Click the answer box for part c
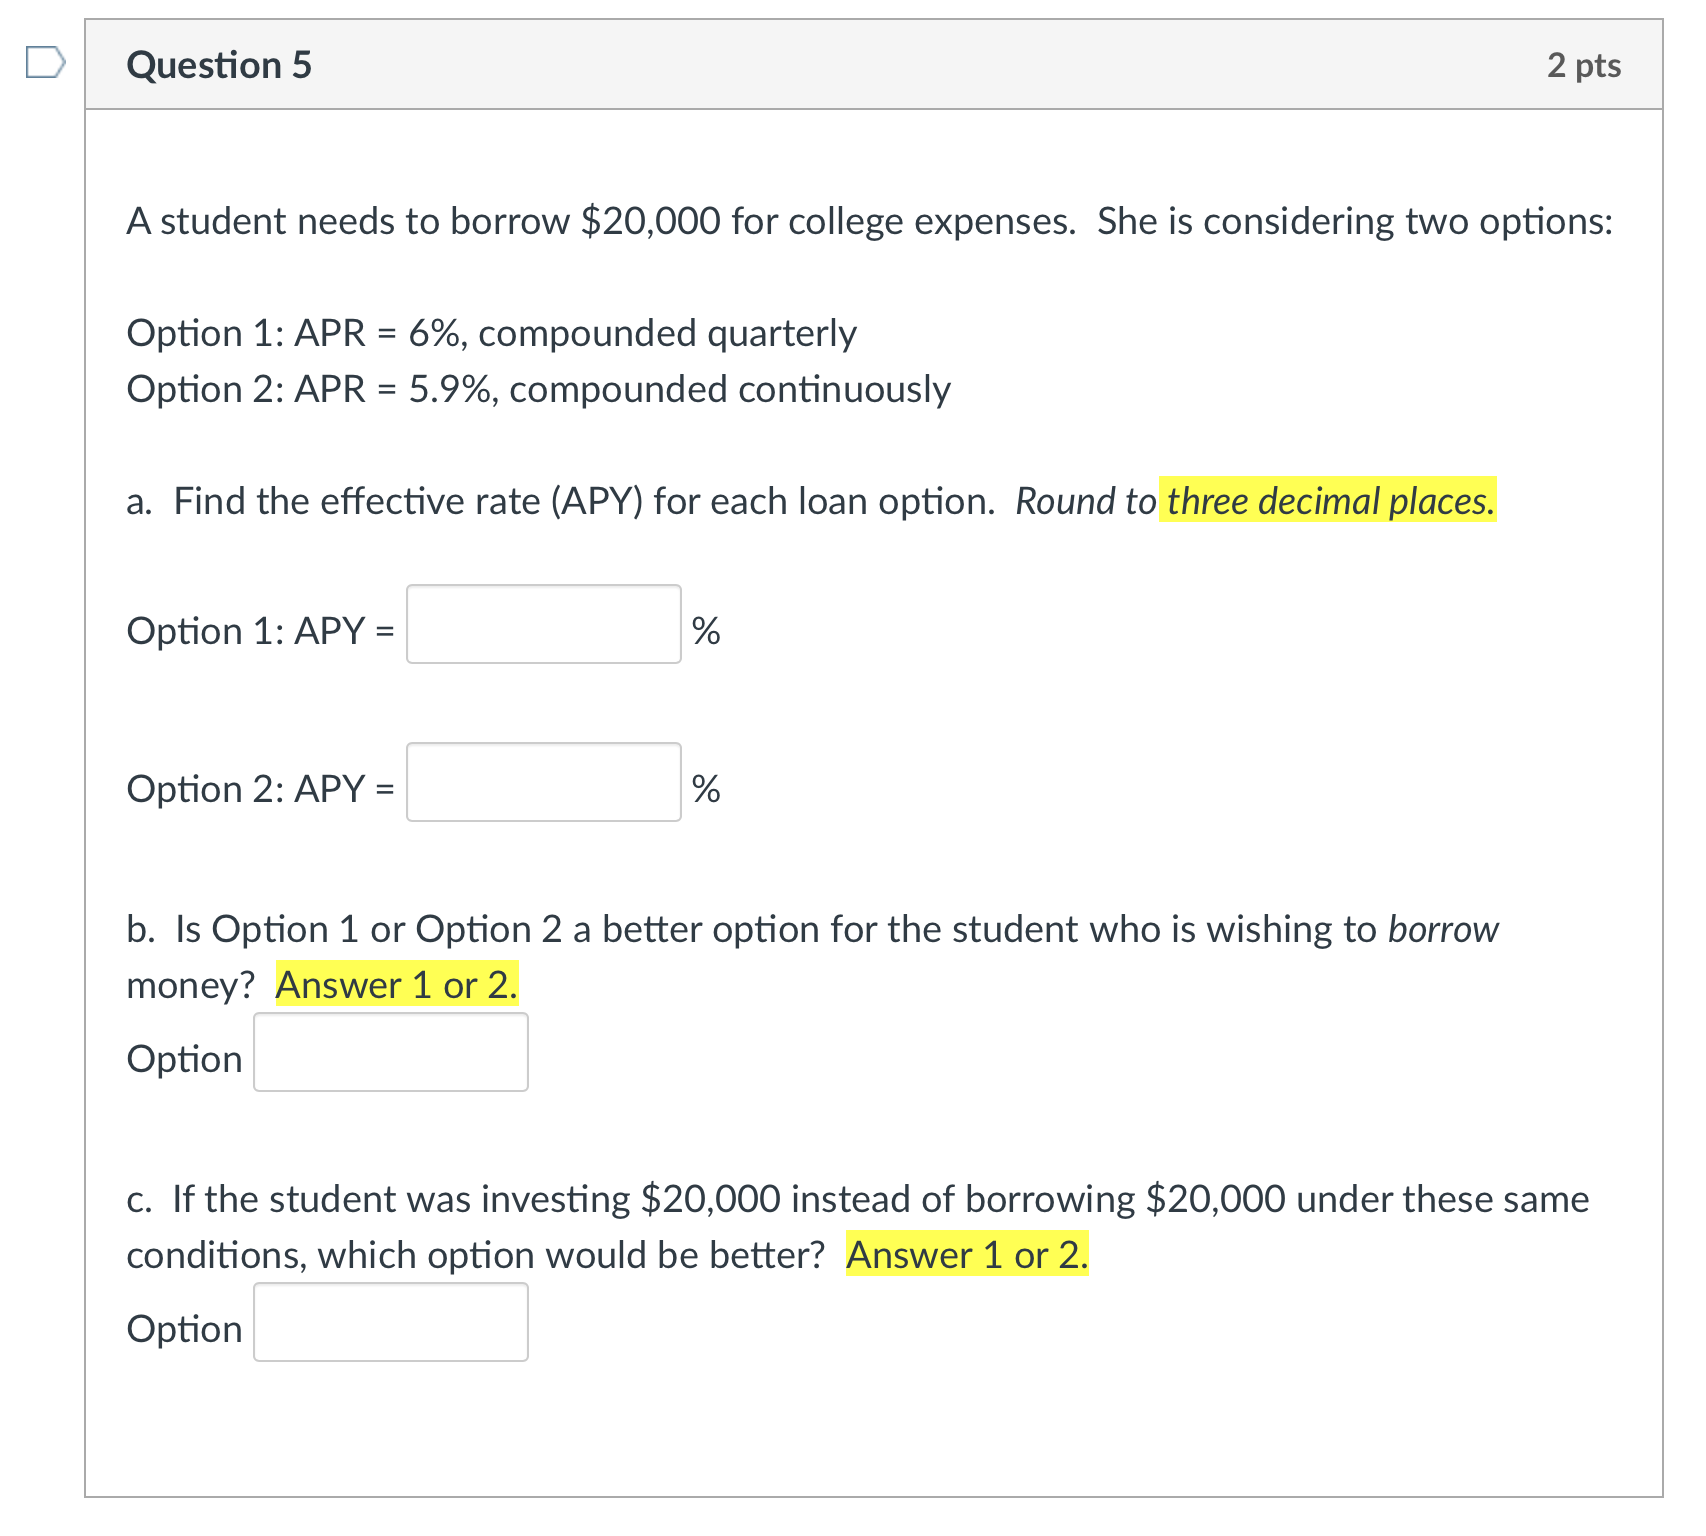 pyautogui.click(x=390, y=1322)
